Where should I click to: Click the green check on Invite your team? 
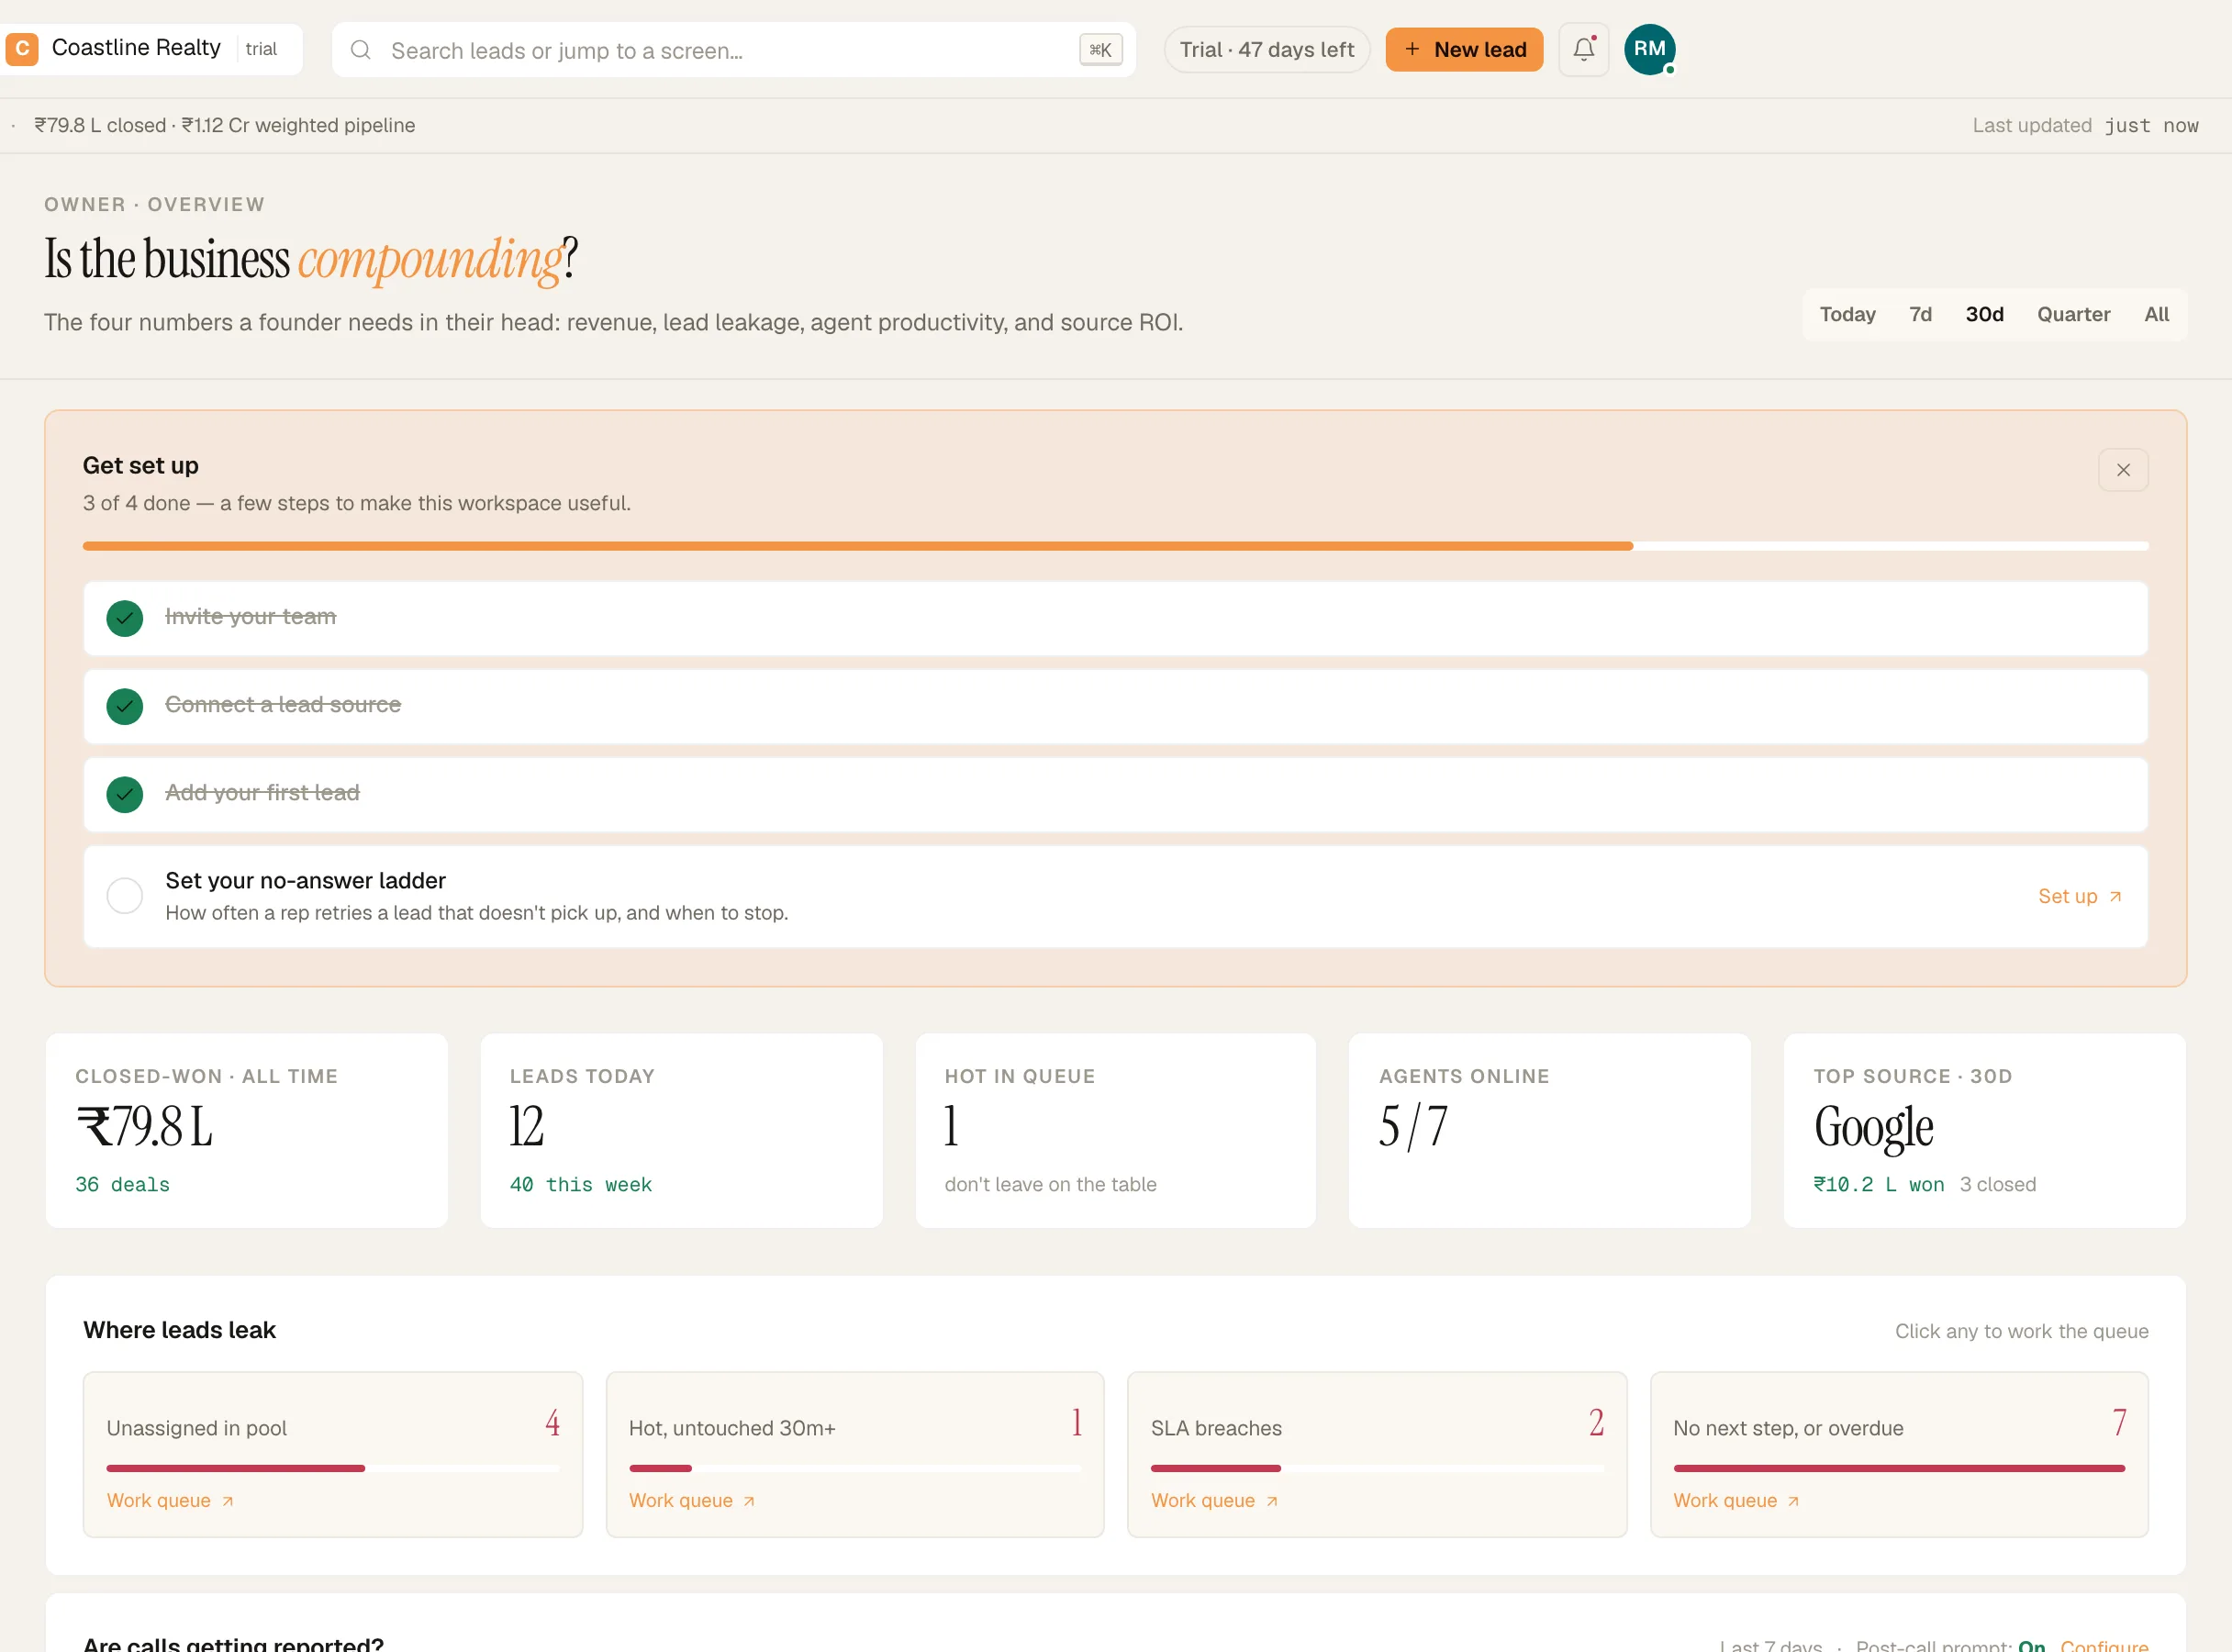tap(125, 618)
